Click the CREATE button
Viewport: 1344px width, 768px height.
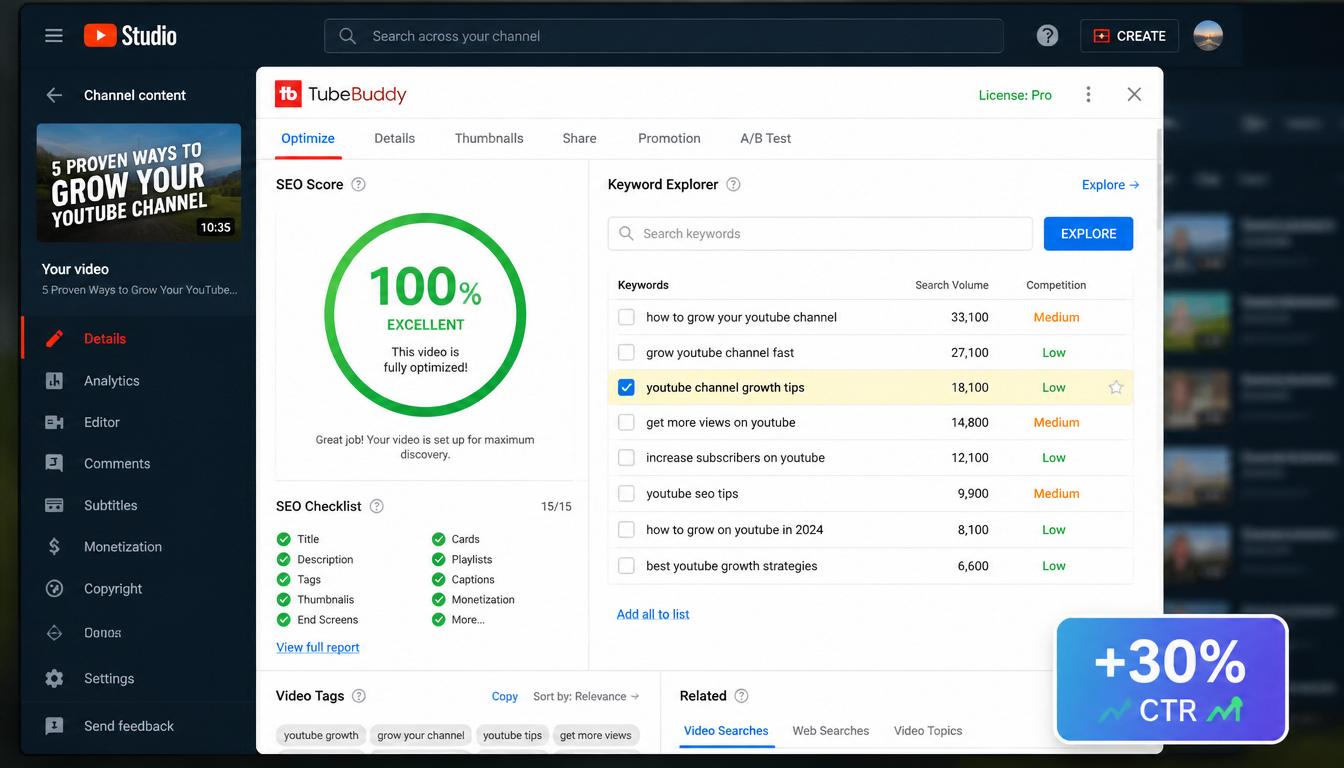[1129, 36]
